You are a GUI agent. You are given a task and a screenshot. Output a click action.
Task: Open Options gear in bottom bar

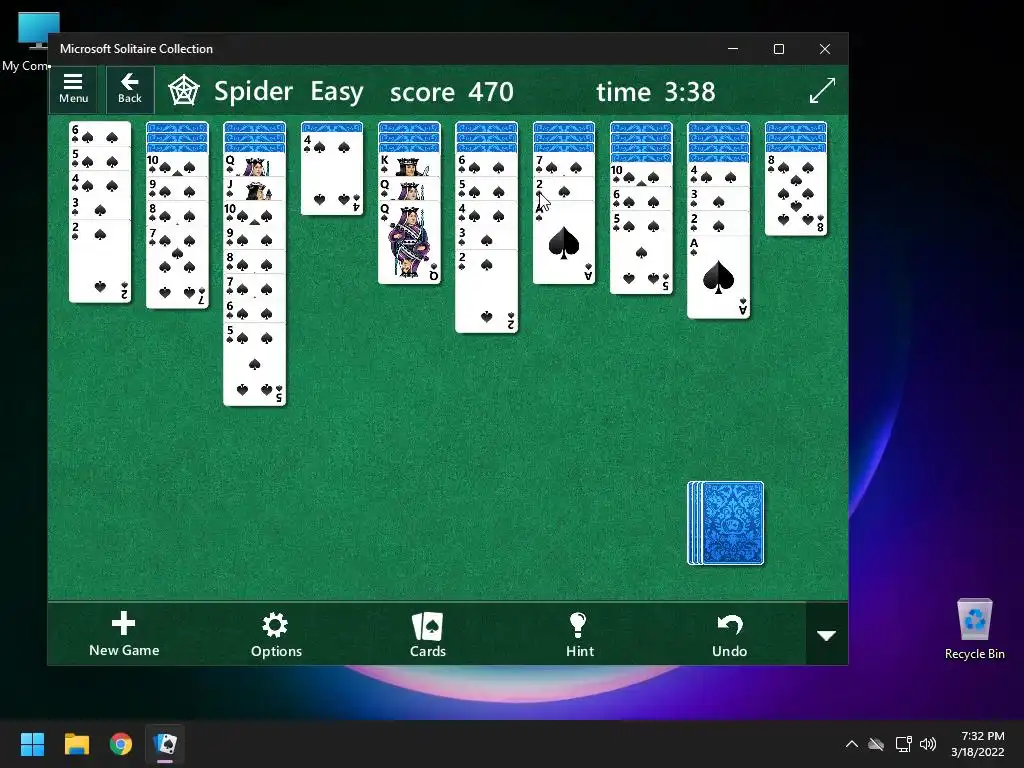(276, 633)
